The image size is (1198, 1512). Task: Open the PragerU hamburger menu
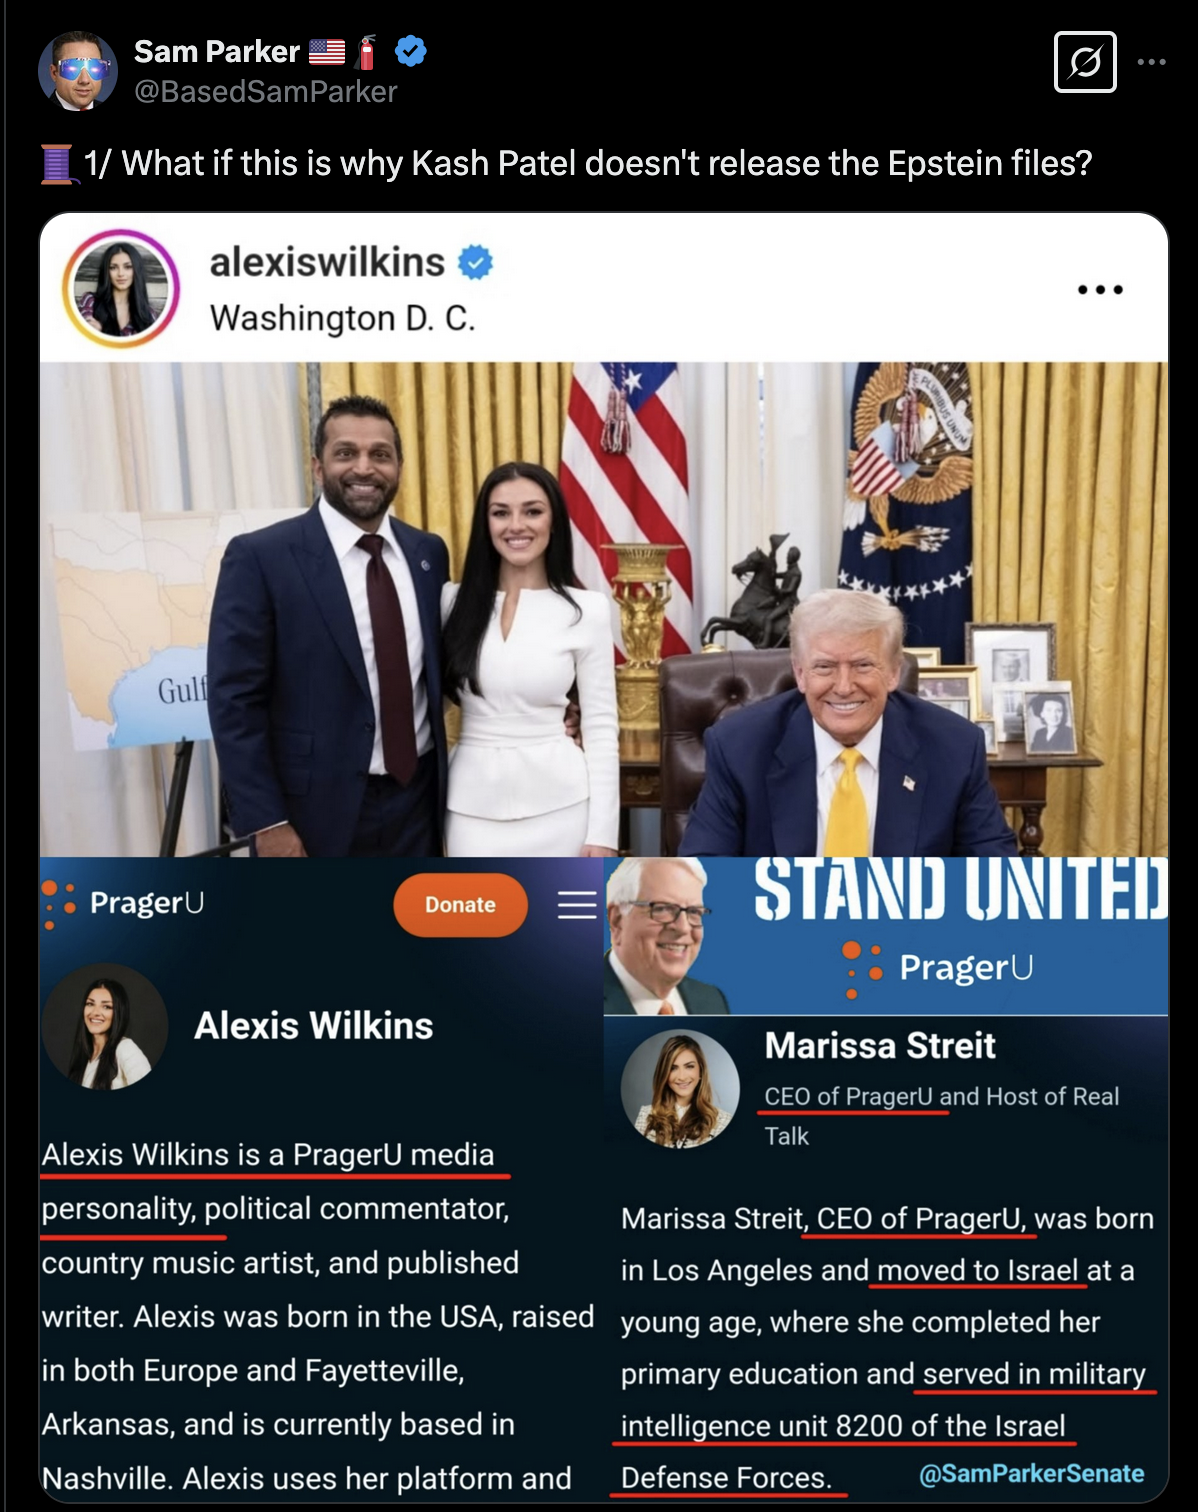click(x=577, y=905)
